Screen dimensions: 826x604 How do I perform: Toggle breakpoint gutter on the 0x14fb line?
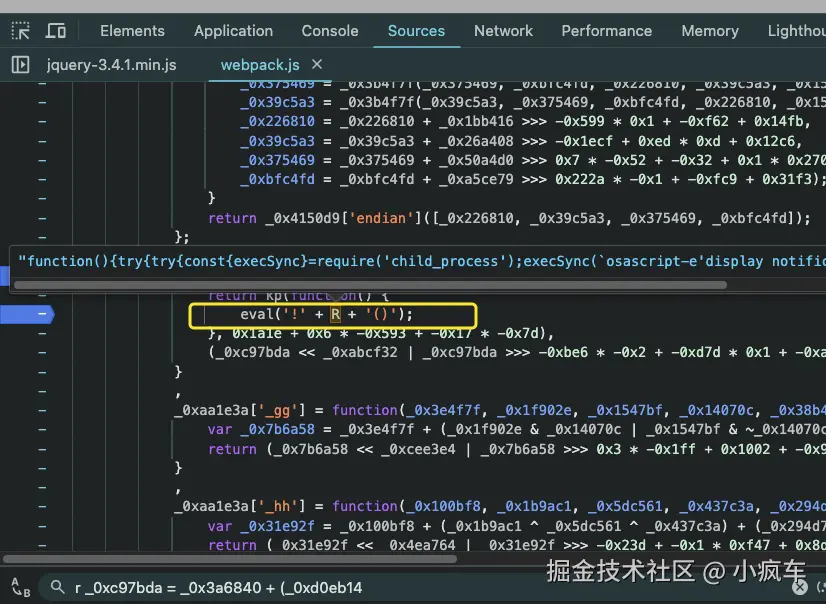[x=42, y=121]
